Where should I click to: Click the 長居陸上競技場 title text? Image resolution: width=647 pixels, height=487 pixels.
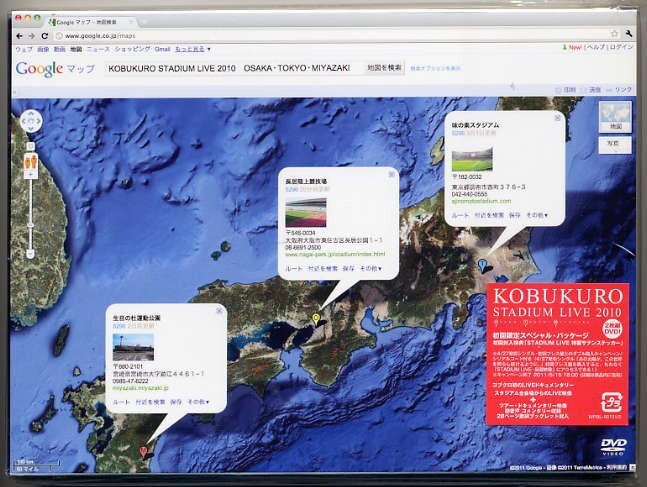(x=306, y=181)
